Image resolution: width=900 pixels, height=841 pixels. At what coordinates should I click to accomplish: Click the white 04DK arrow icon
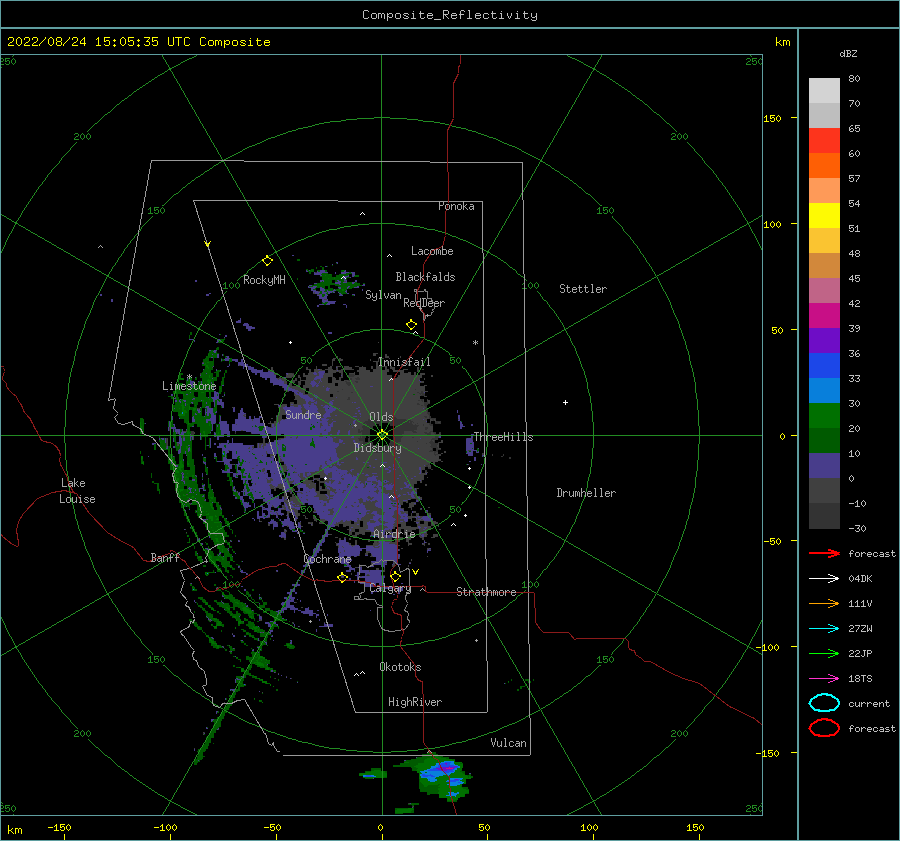coord(824,579)
